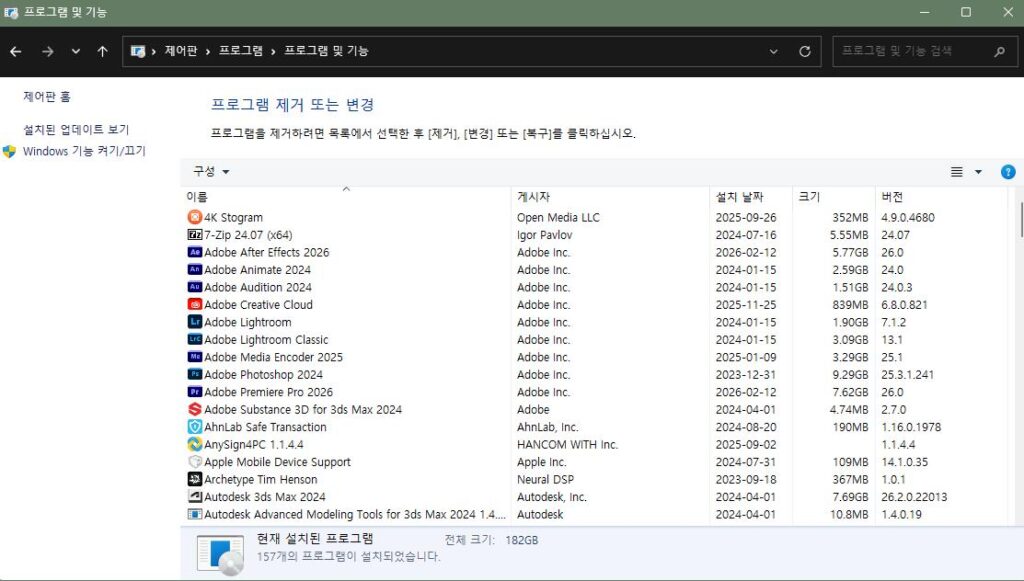Select the Adobe Audition 2024 icon

click(195, 287)
